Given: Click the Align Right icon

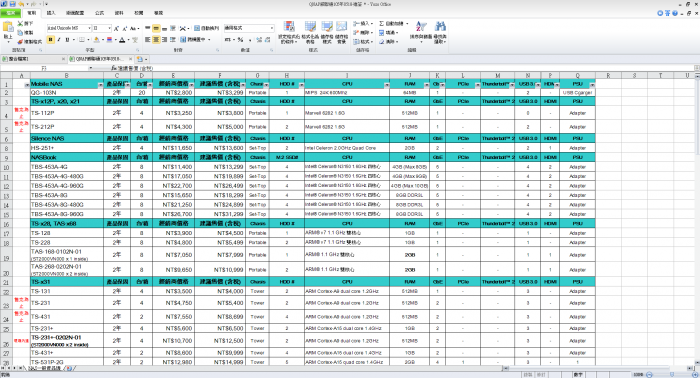Looking at the screenshot, I should [x=165, y=40].
